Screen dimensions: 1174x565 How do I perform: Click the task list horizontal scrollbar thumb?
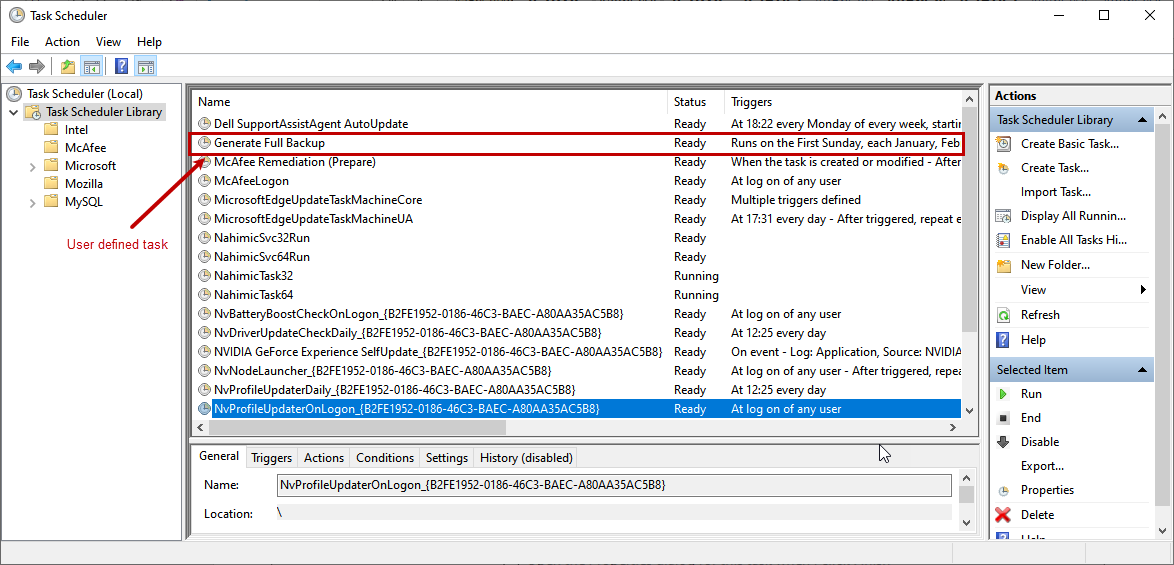point(358,427)
